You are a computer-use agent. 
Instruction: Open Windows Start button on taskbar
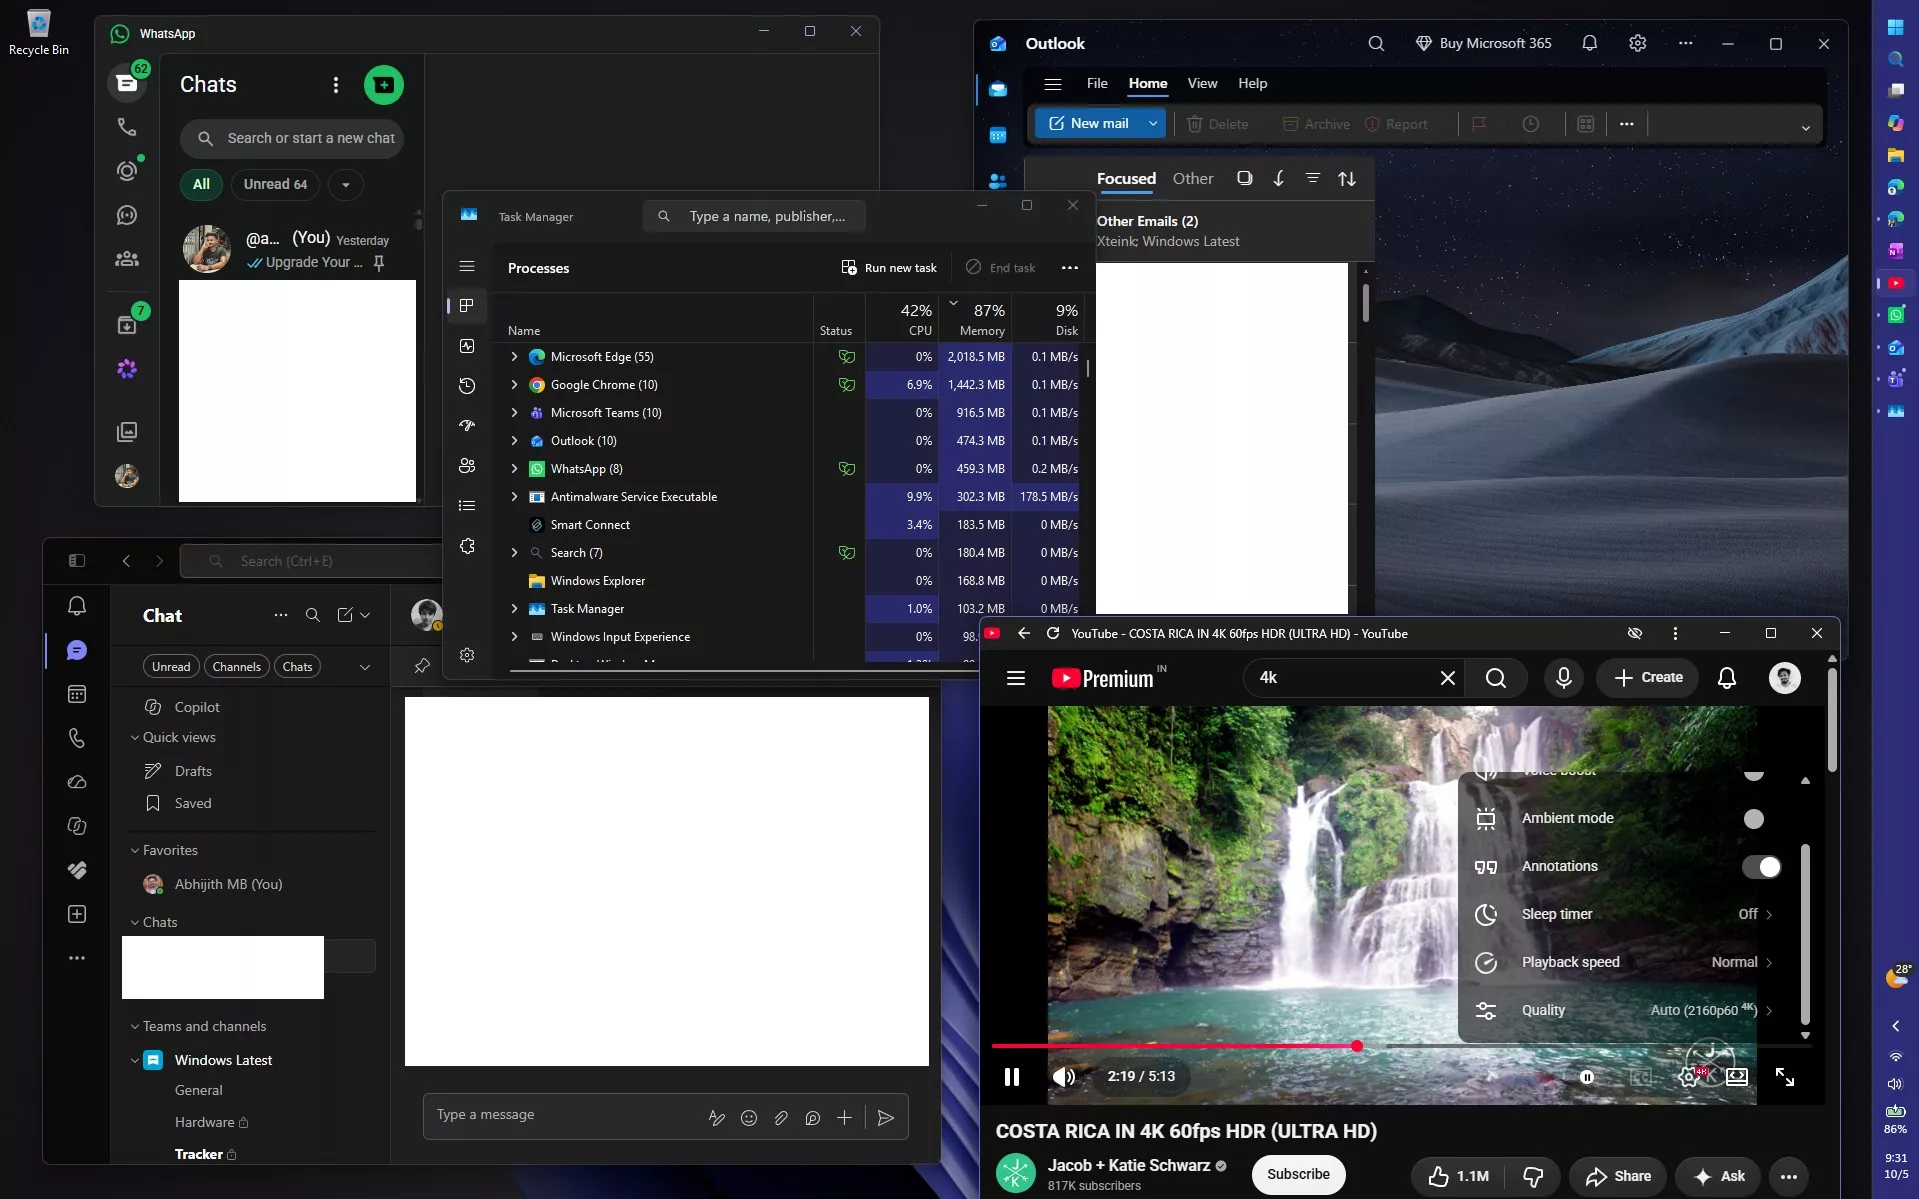(x=1895, y=27)
